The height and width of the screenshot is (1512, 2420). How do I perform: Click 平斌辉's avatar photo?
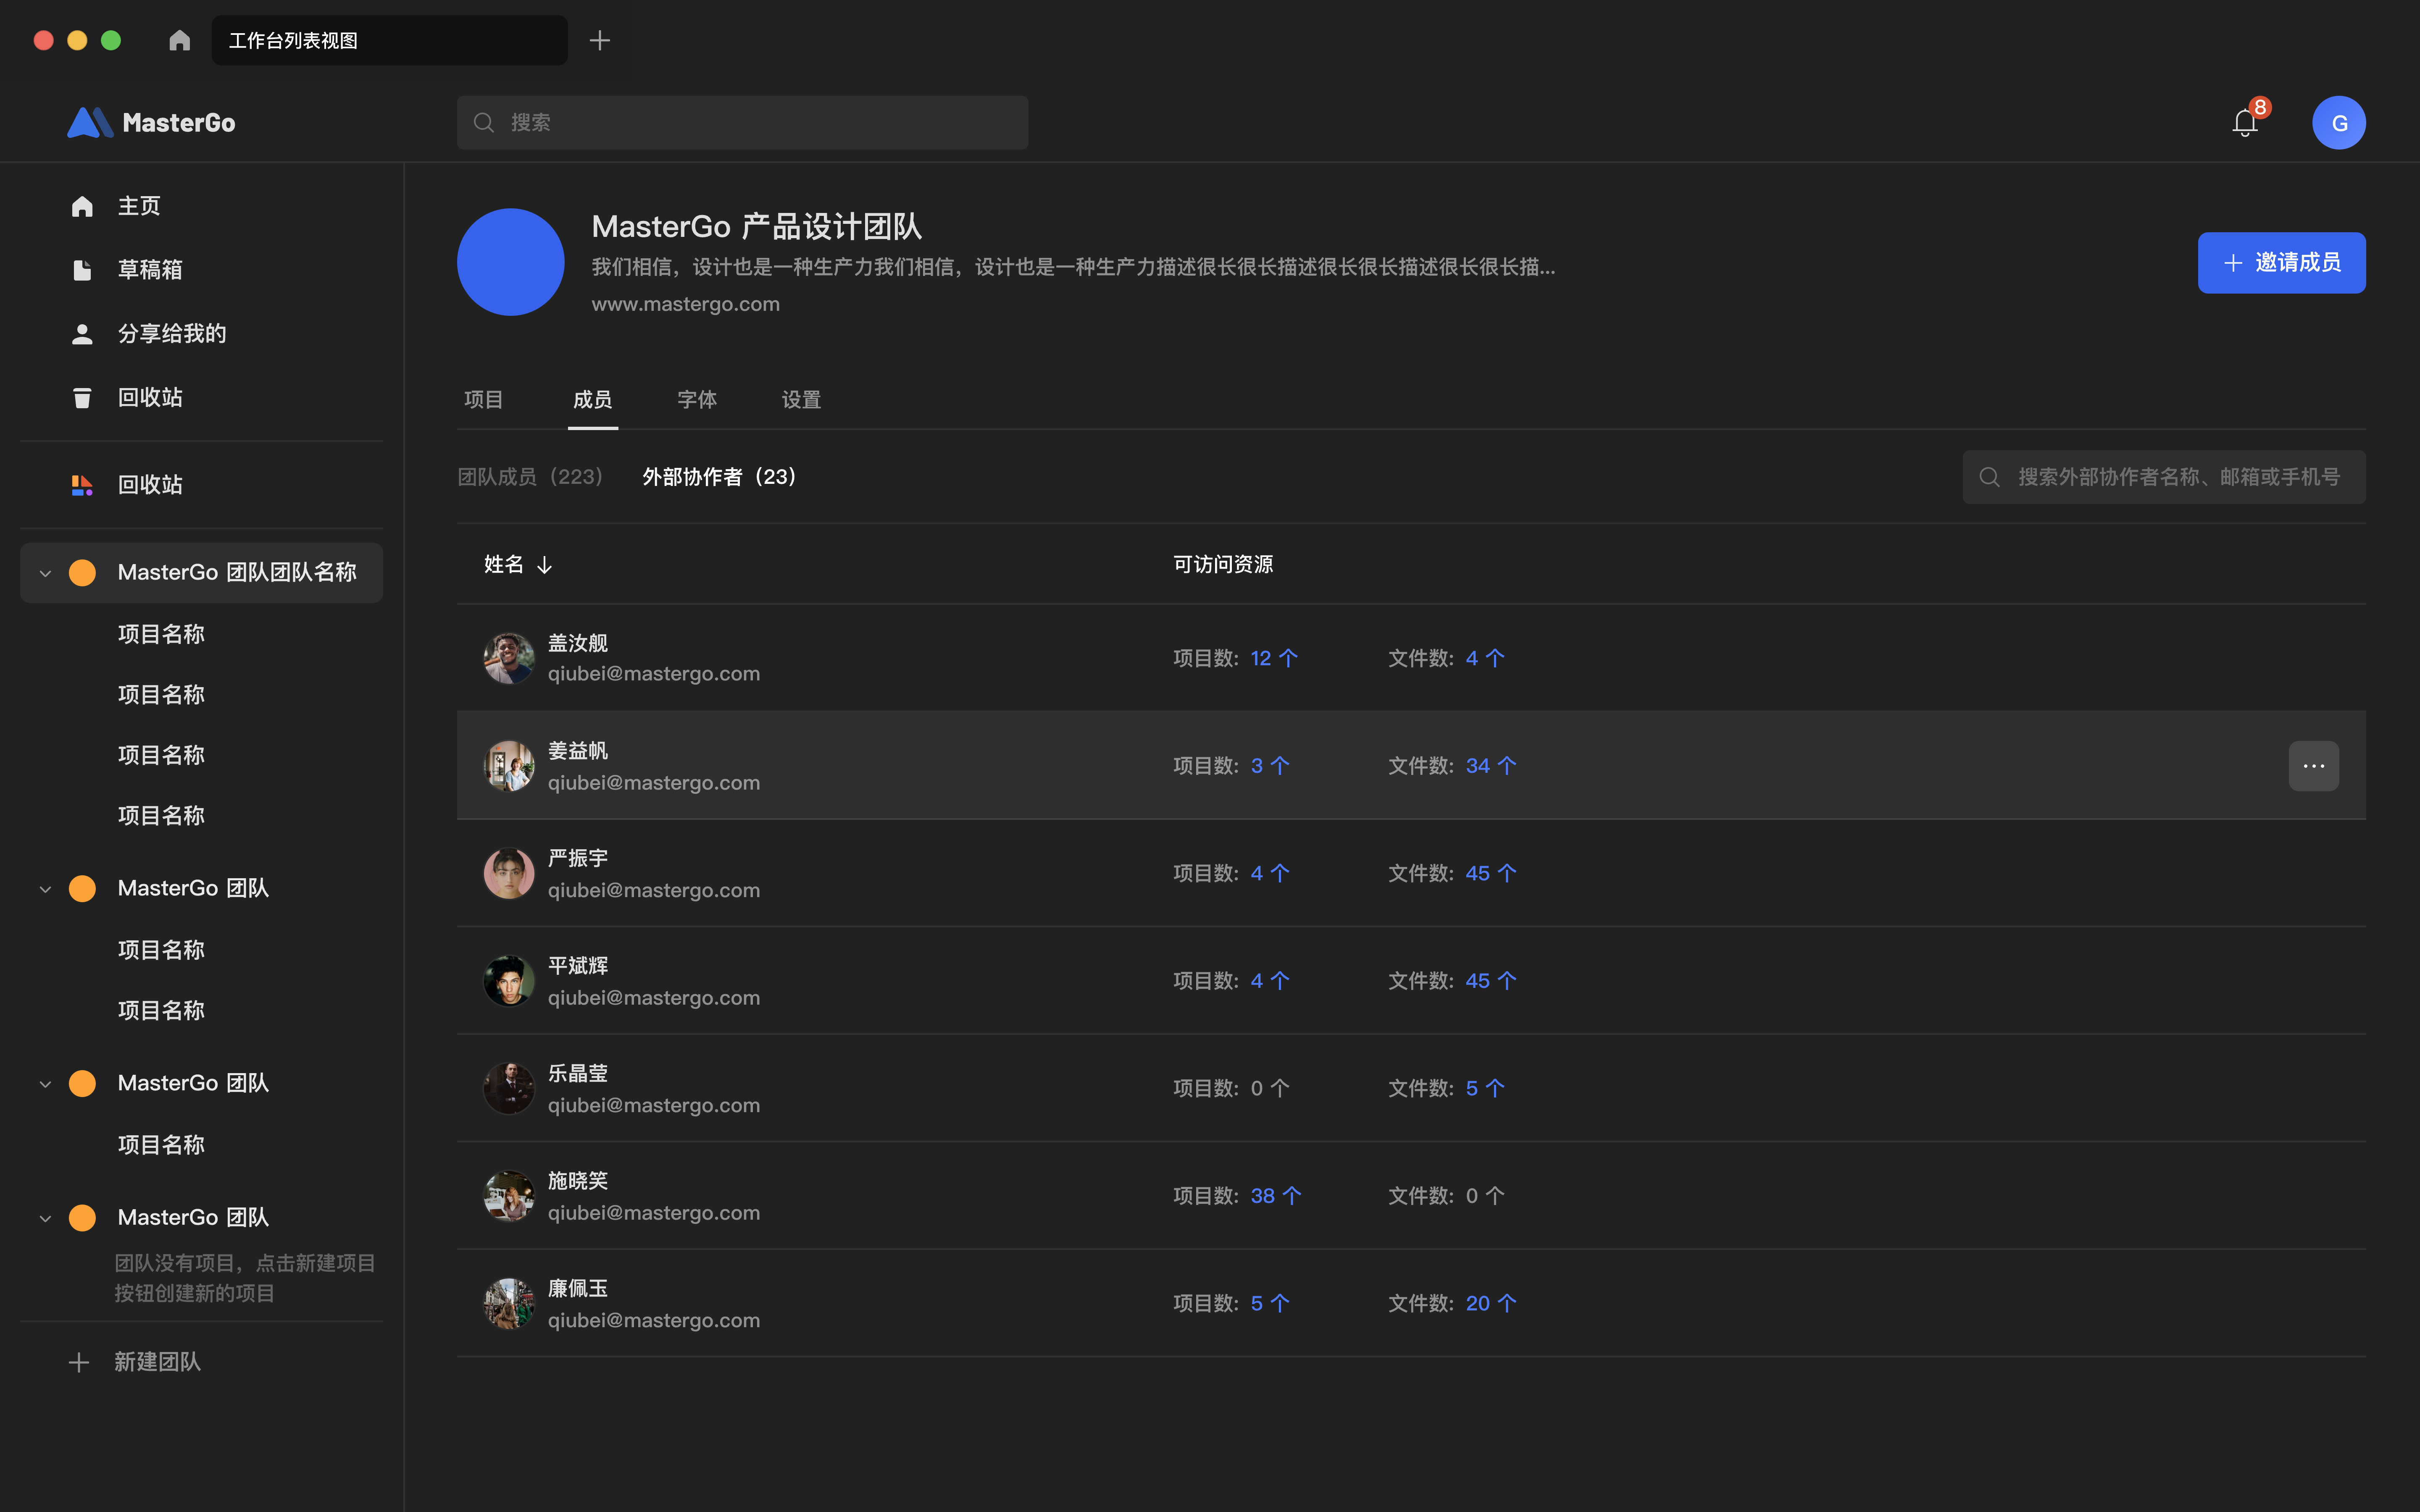click(509, 981)
